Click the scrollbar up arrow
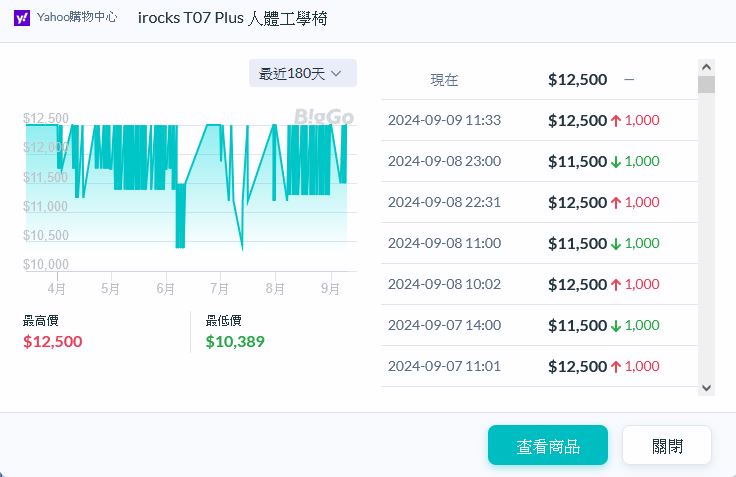The height and width of the screenshot is (477, 736). pos(706,67)
